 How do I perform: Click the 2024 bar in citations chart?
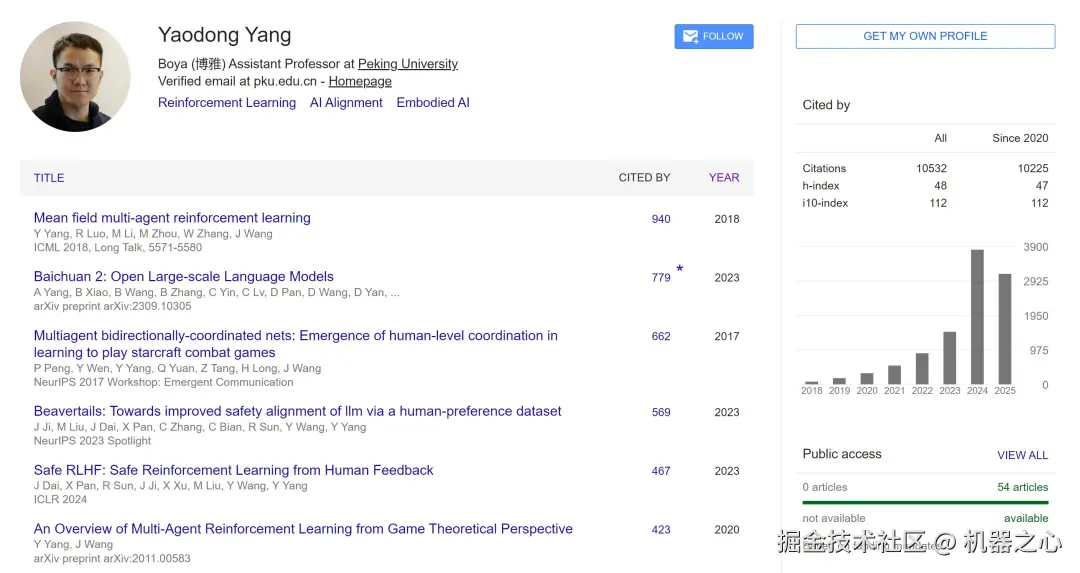pos(977,317)
